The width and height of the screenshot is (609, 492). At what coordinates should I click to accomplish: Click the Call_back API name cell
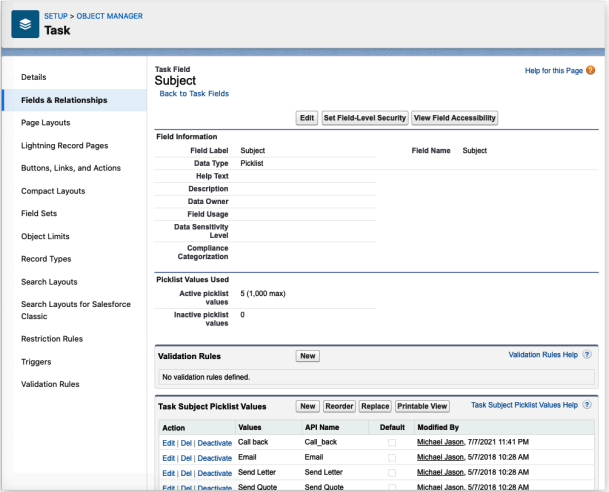321,442
